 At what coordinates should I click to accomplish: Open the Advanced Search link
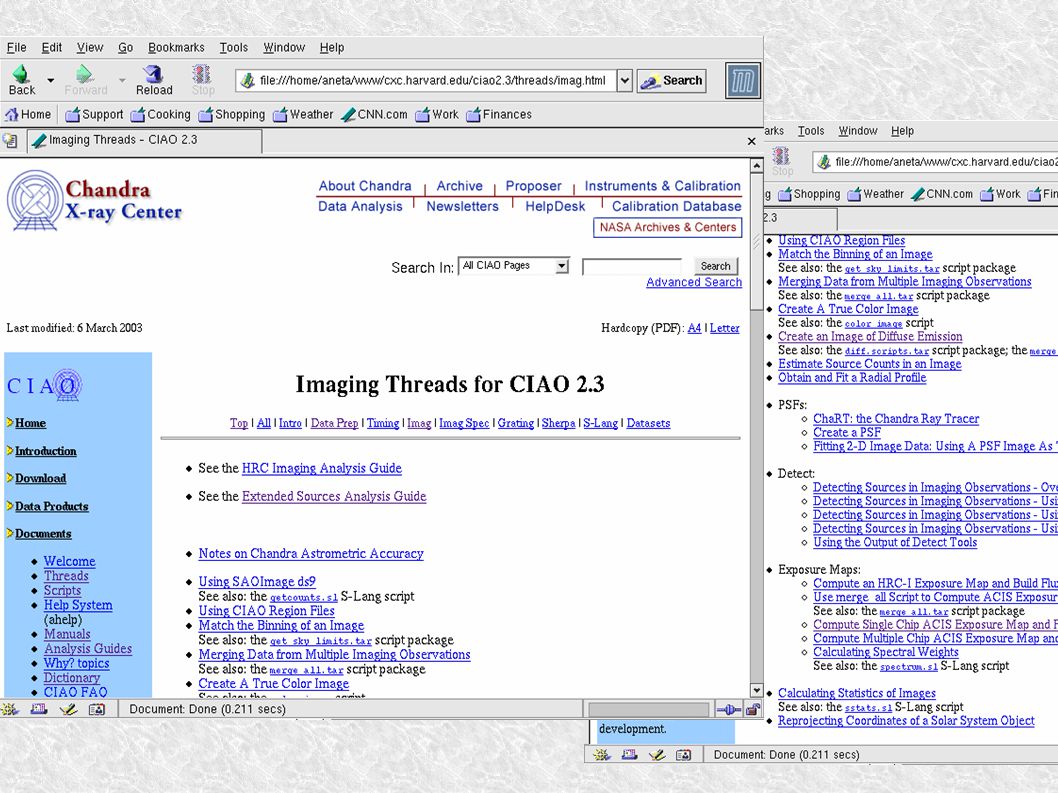(694, 282)
